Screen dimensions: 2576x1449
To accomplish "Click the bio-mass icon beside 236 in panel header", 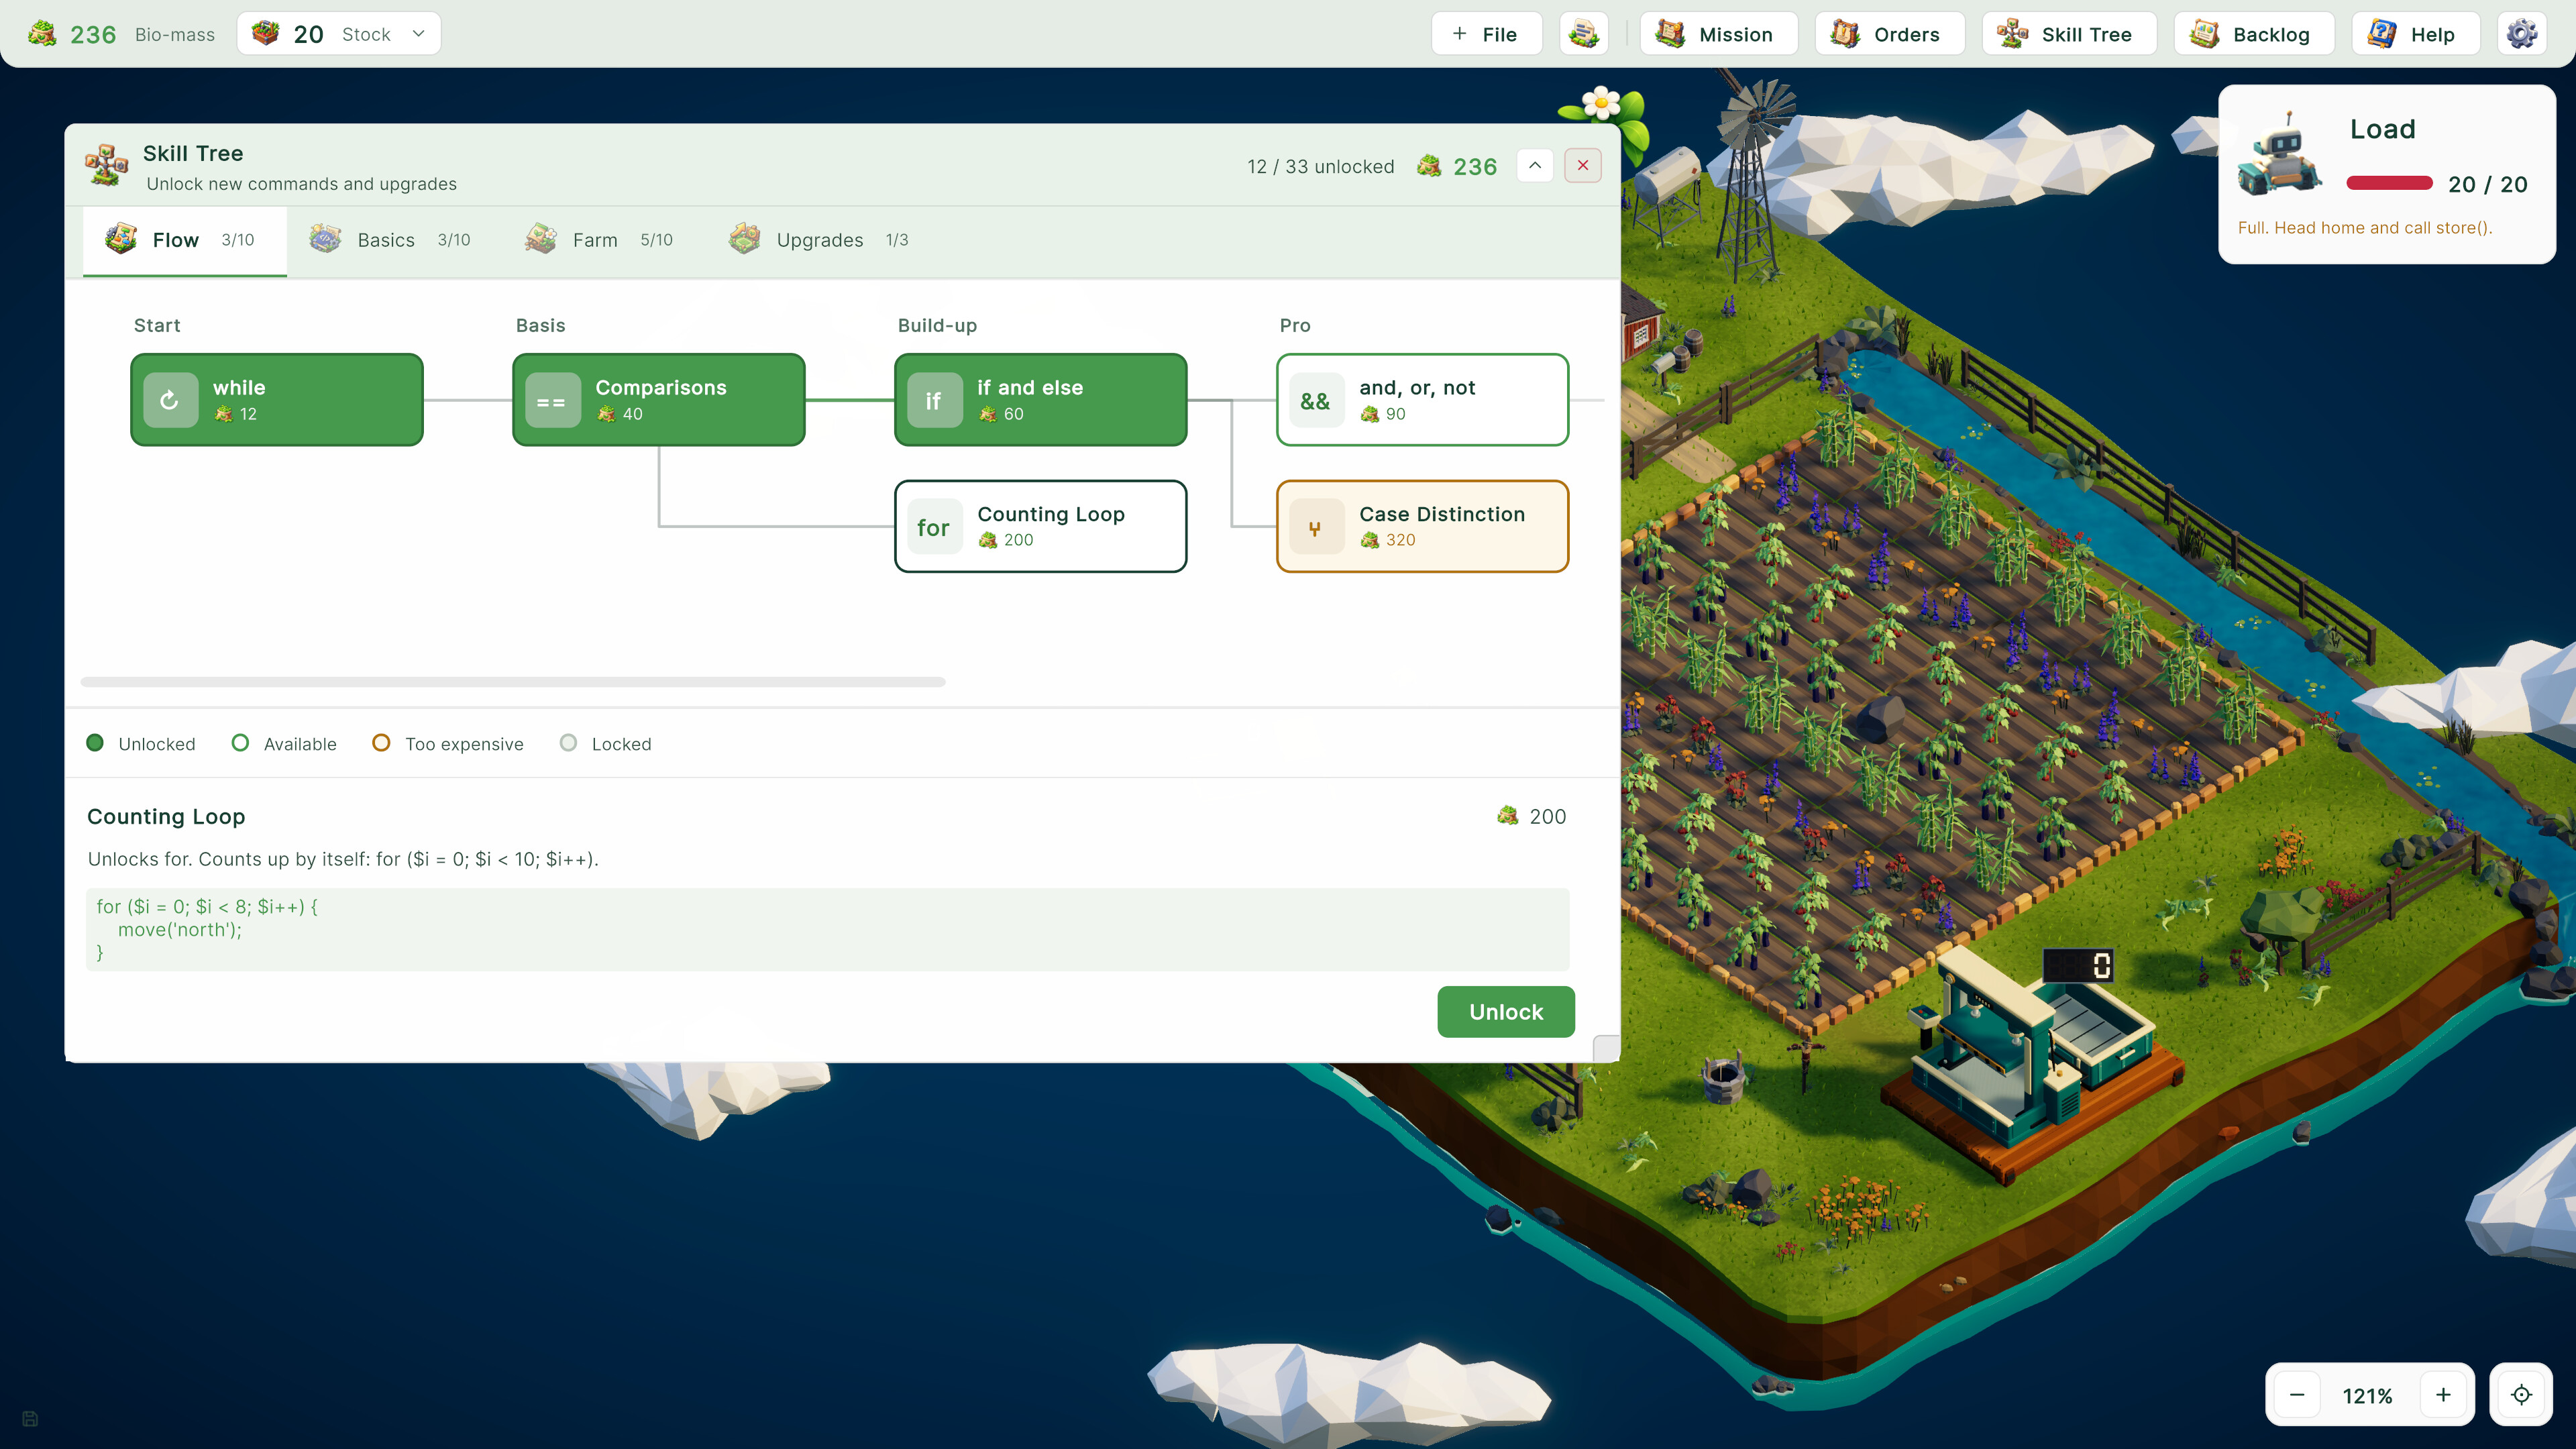I will pyautogui.click(x=1429, y=166).
